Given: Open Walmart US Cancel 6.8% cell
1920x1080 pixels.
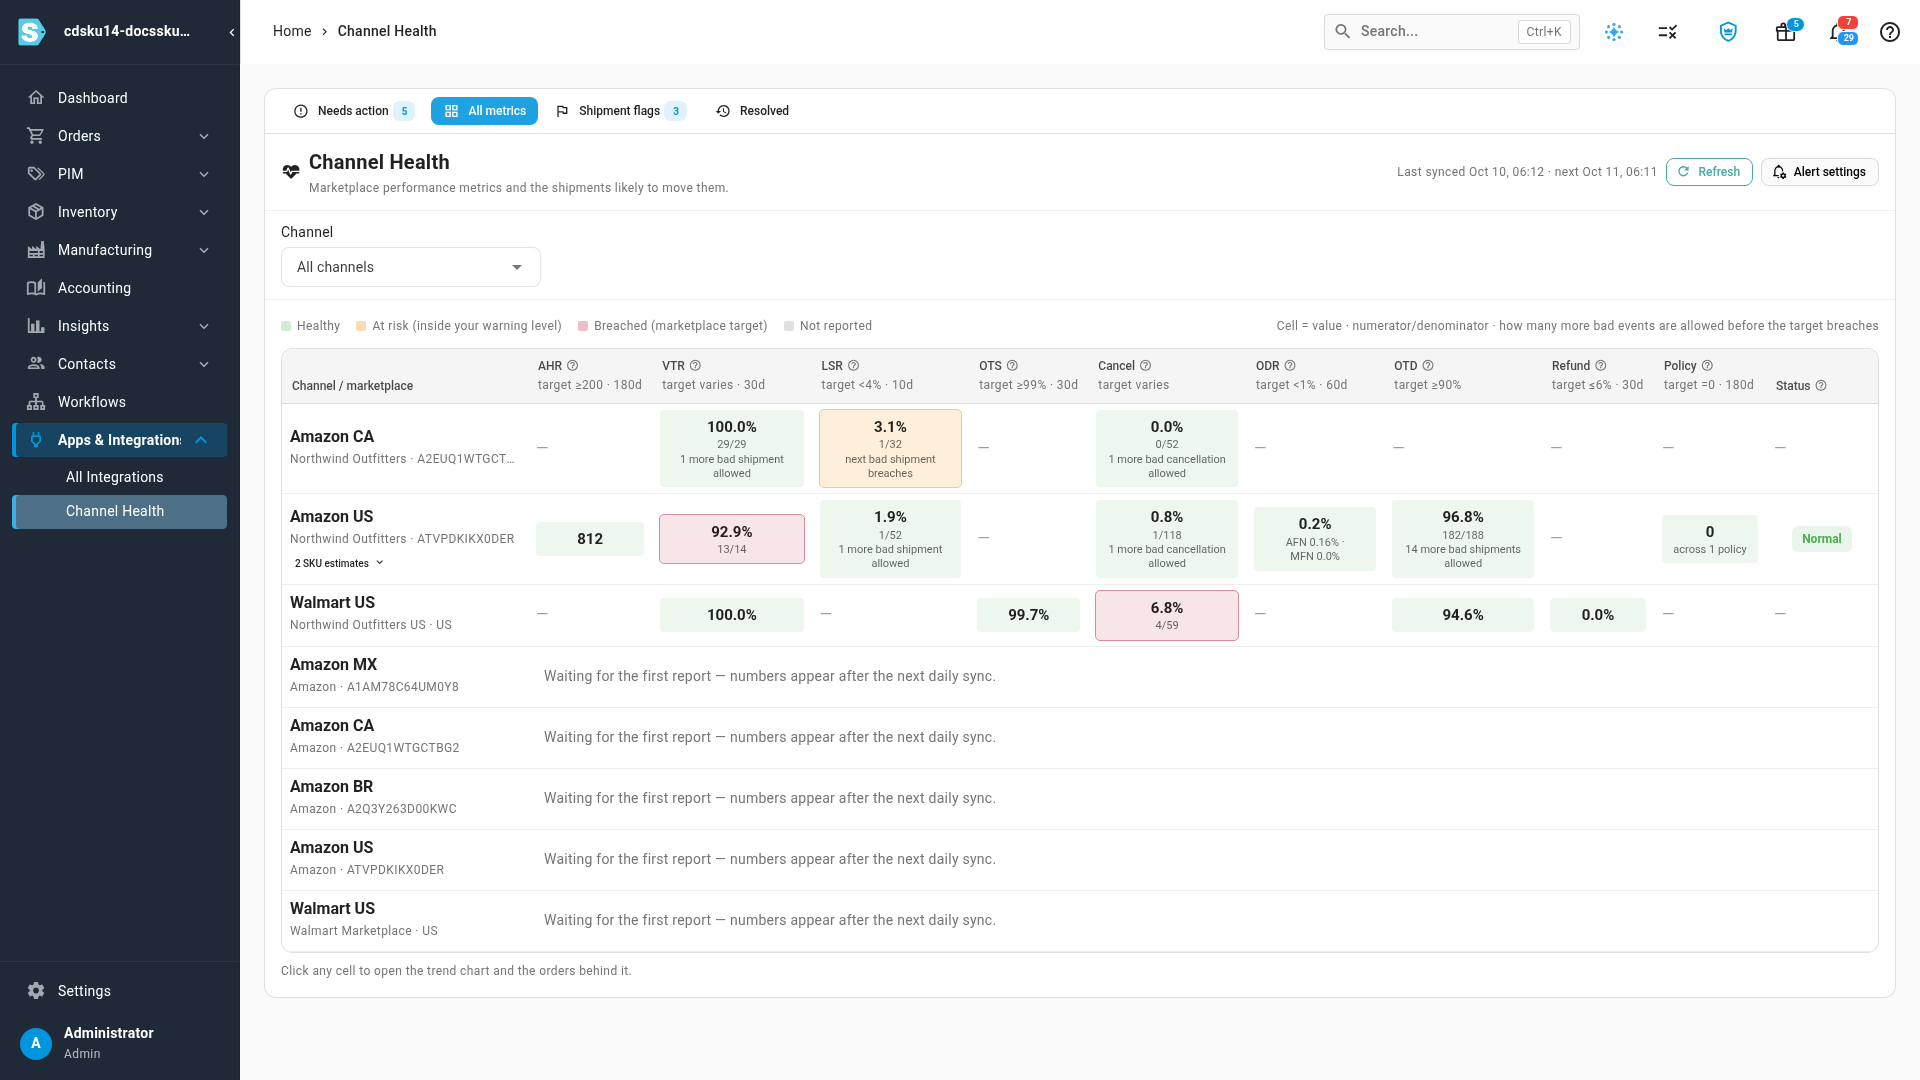Looking at the screenshot, I should pos(1167,615).
